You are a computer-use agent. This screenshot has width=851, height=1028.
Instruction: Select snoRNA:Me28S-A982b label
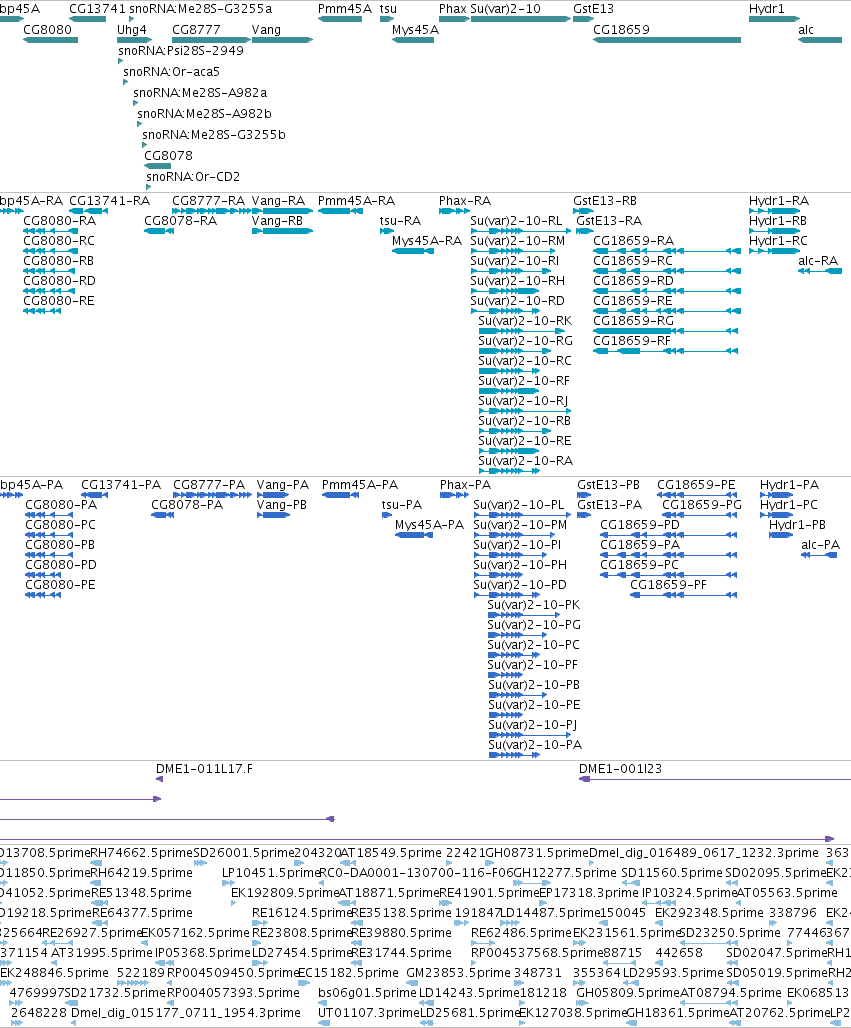coord(205,113)
